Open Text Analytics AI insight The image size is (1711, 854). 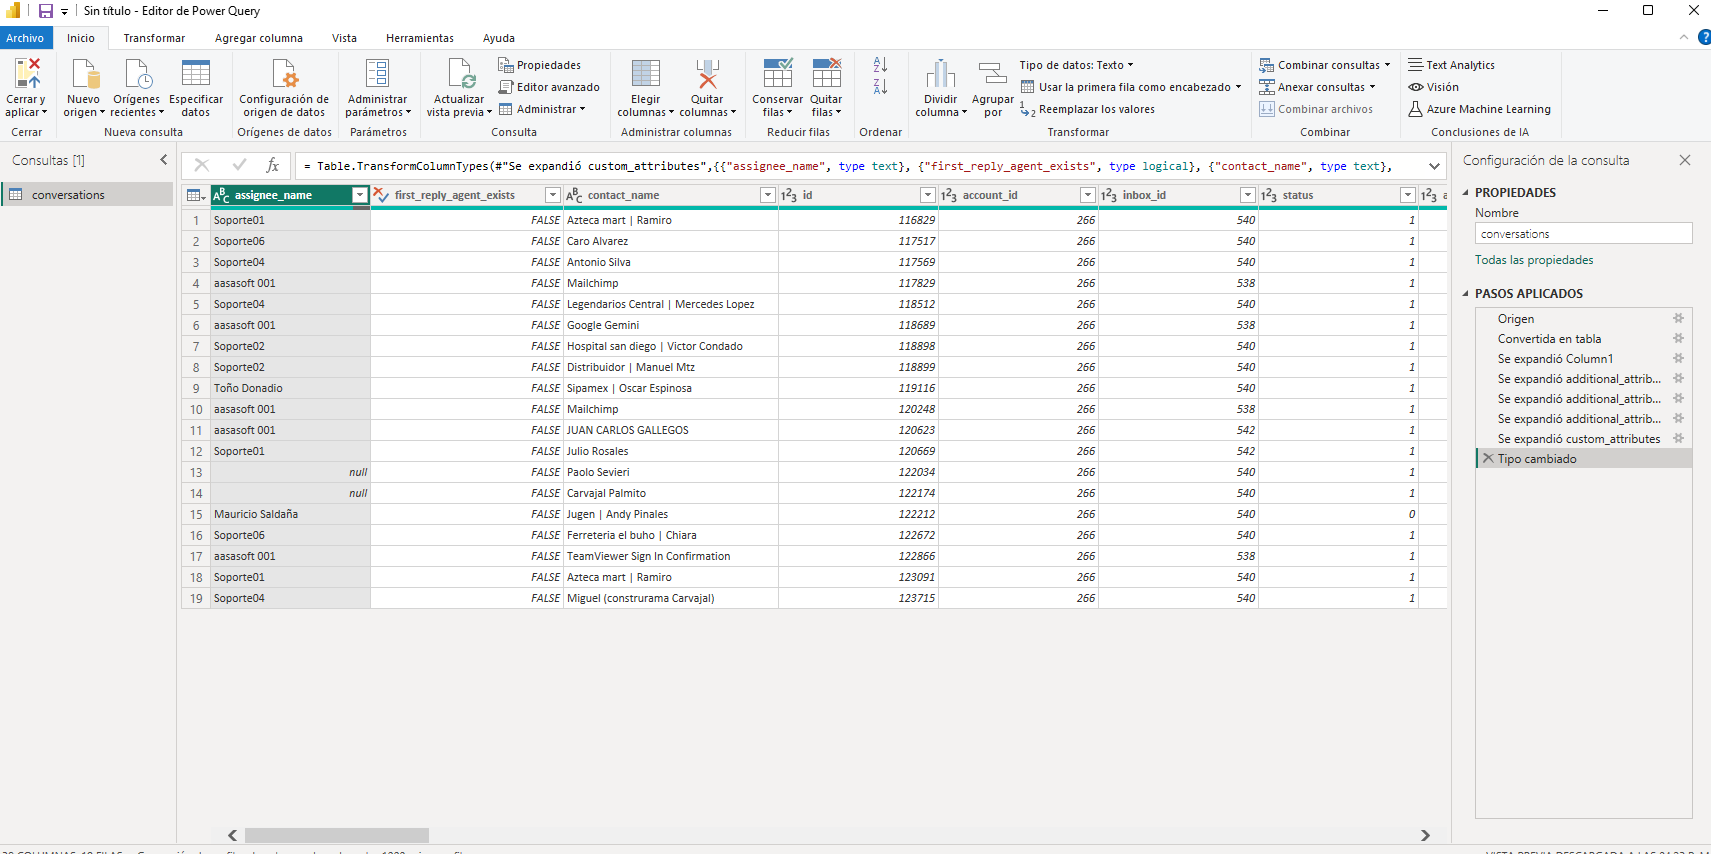point(1452,65)
